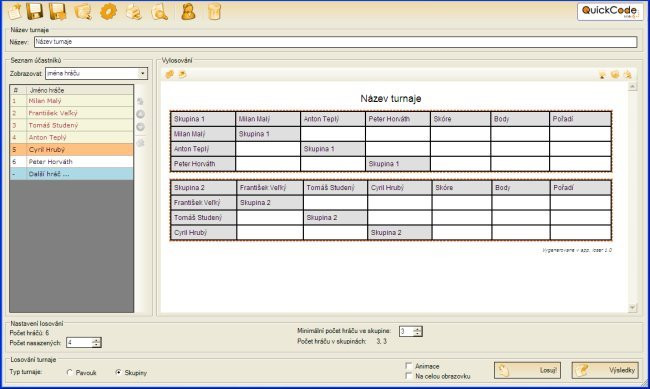650x389 pixels.
Task: Click Body header in Skupina 1 table
Action: 520,119
